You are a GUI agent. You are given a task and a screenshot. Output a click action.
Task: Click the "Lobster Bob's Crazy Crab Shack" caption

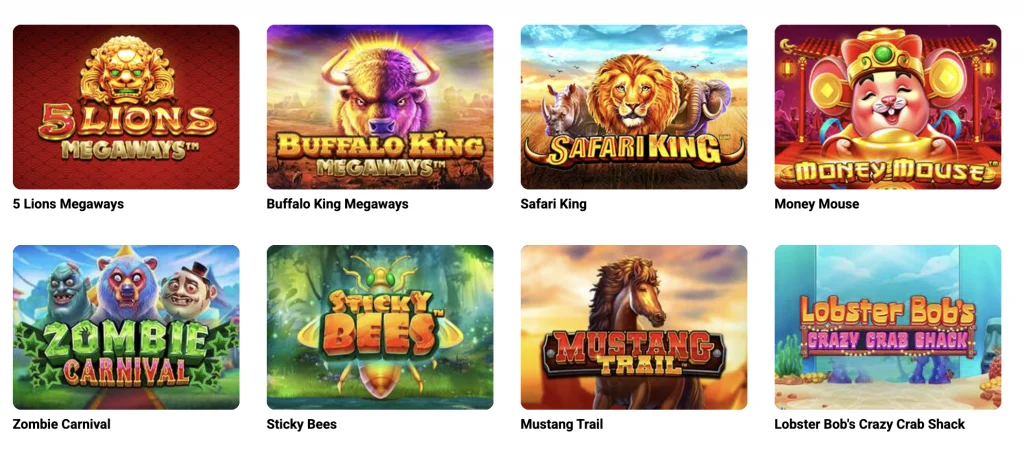(870, 424)
